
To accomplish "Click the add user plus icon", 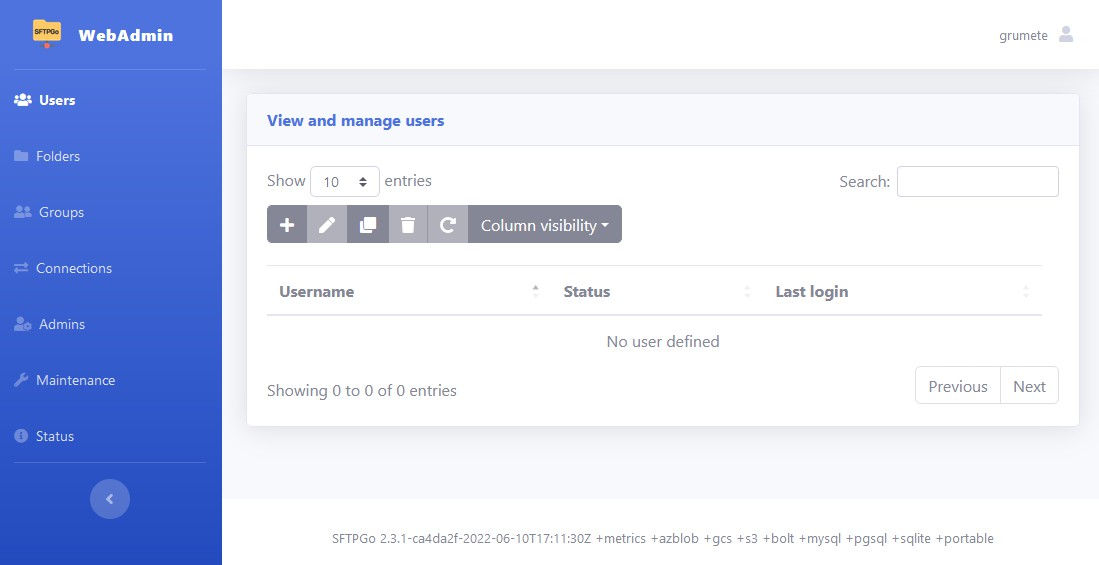I will click(x=287, y=225).
